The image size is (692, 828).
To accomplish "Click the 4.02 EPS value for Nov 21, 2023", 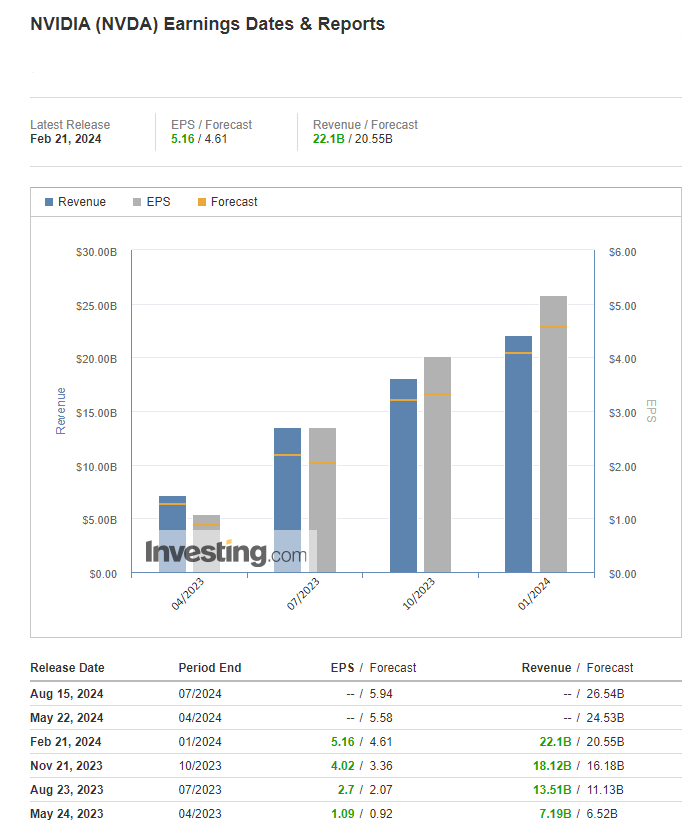I will point(343,766).
